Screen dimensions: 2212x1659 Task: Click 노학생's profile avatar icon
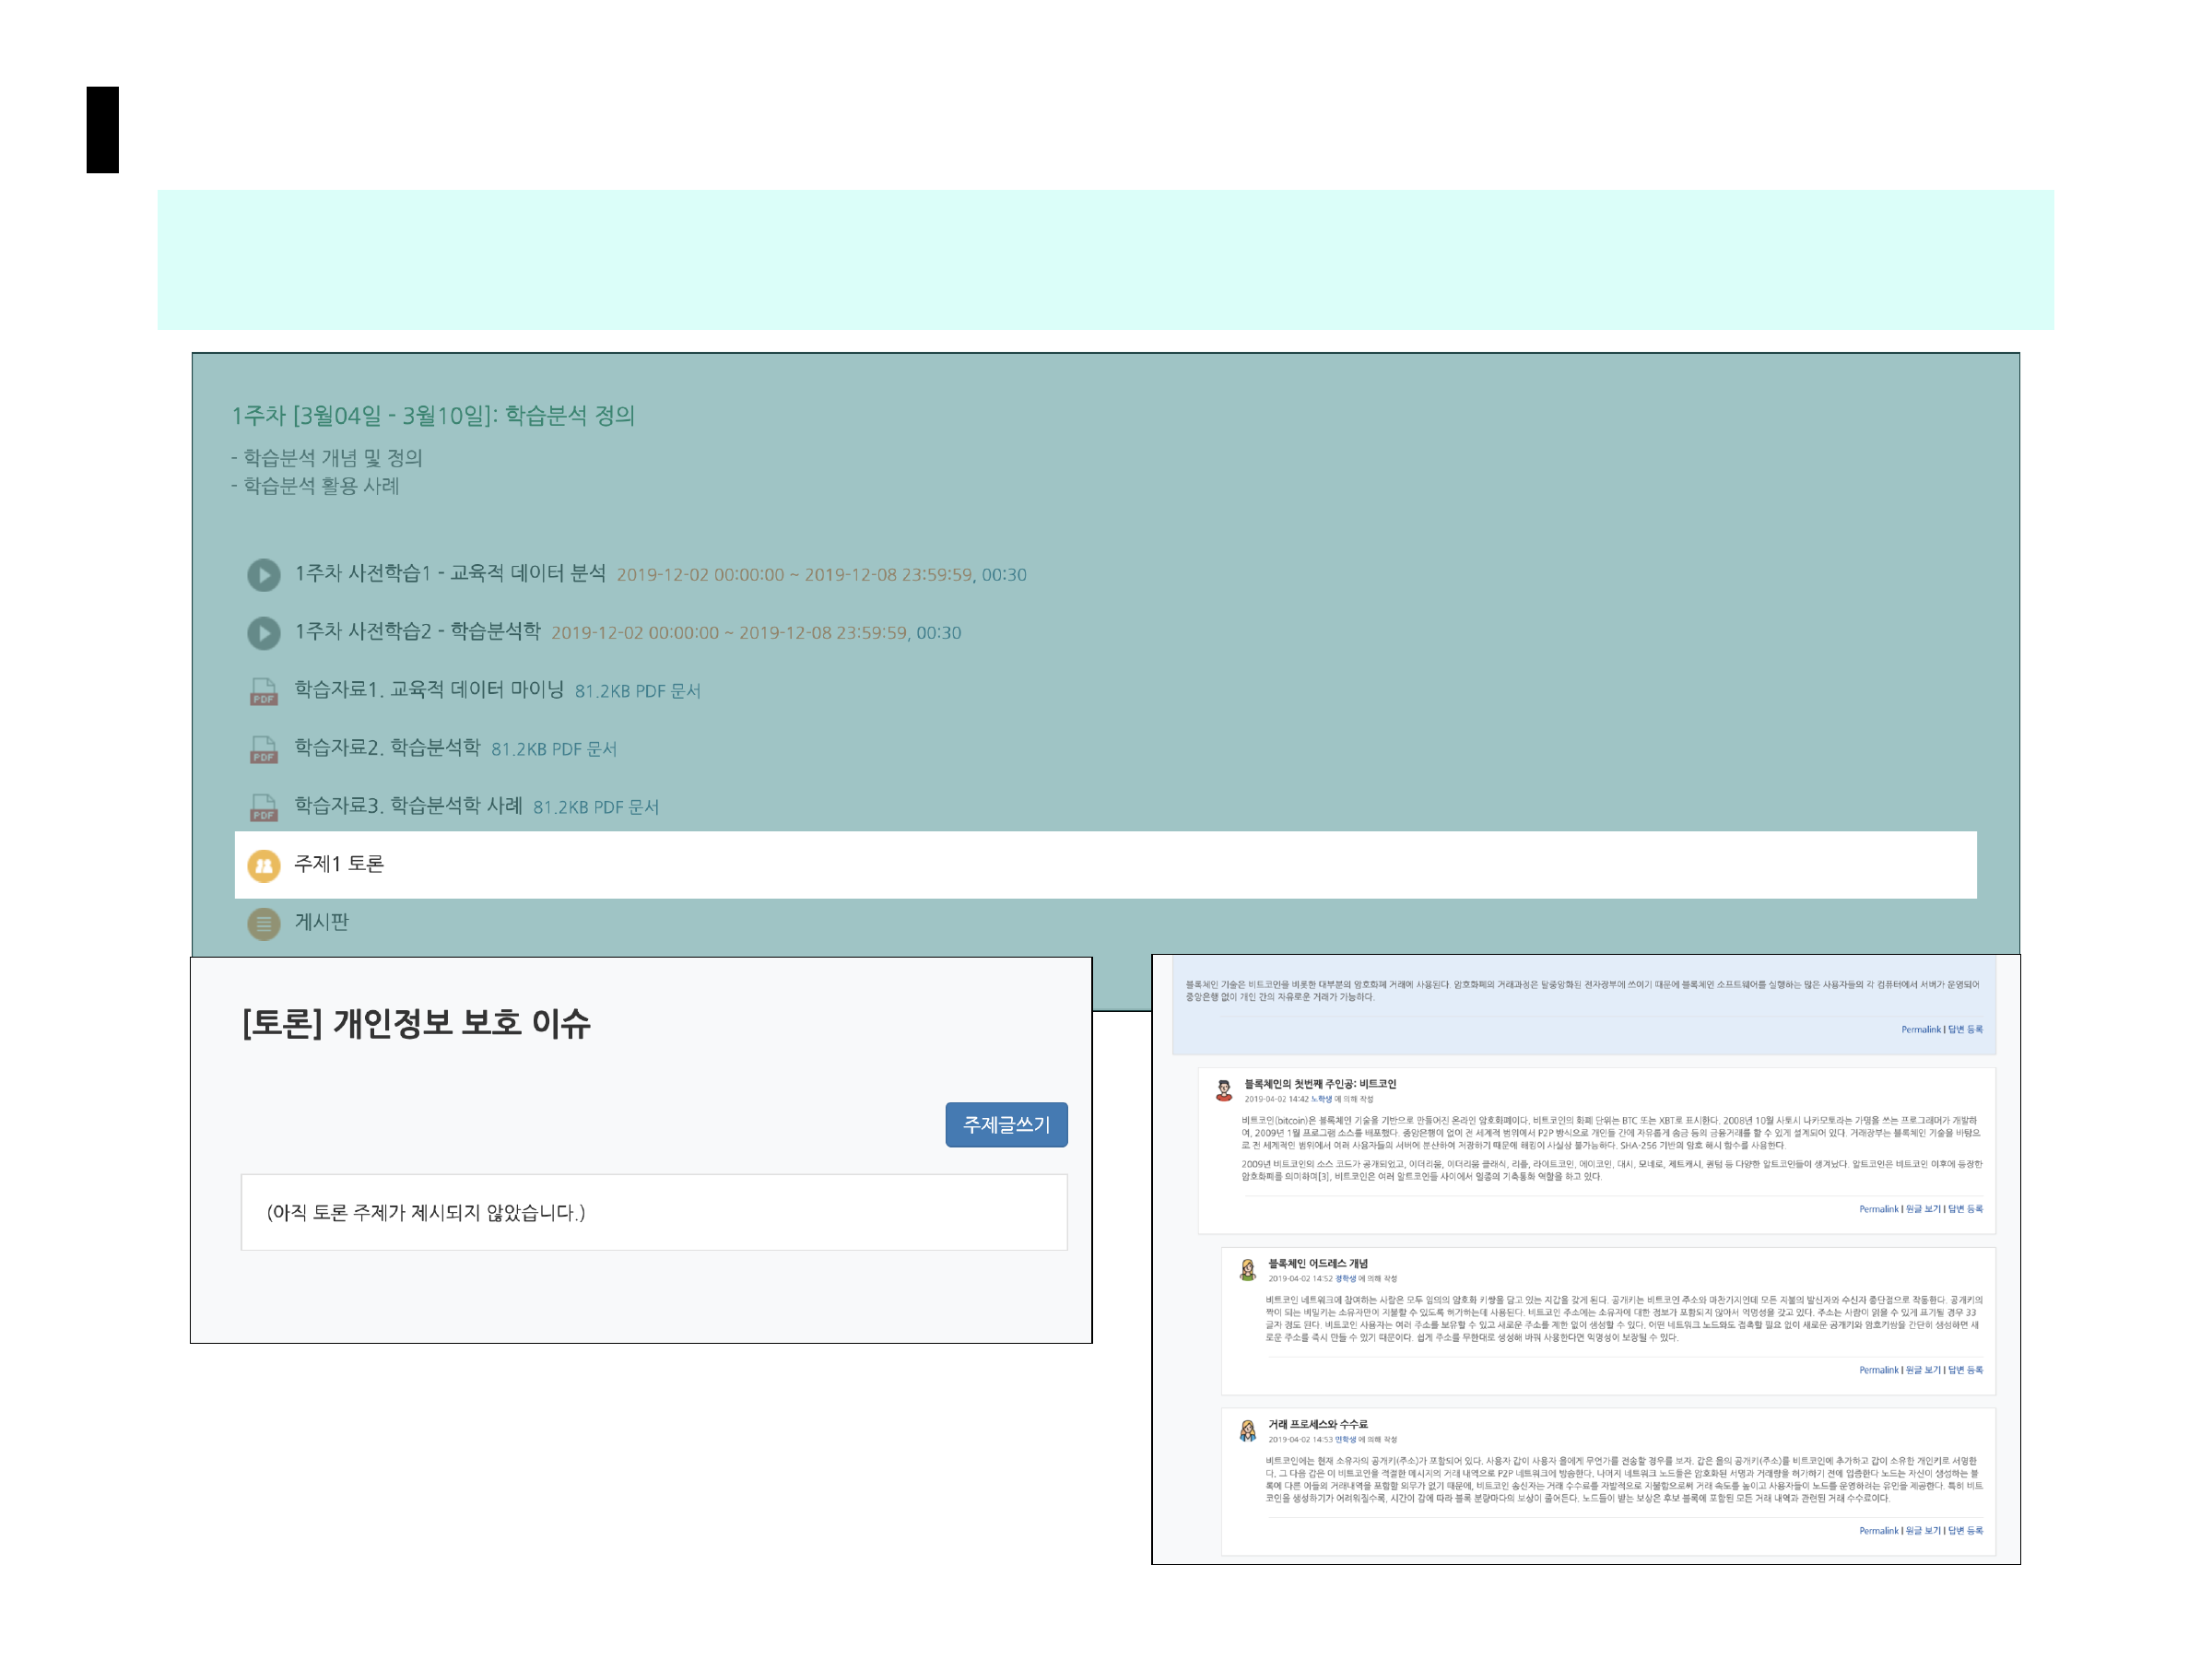point(1222,1090)
